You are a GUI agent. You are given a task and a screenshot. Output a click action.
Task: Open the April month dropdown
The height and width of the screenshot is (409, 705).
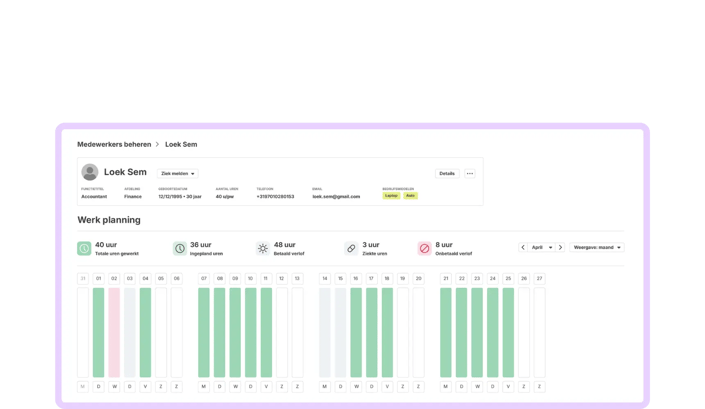tap(542, 247)
